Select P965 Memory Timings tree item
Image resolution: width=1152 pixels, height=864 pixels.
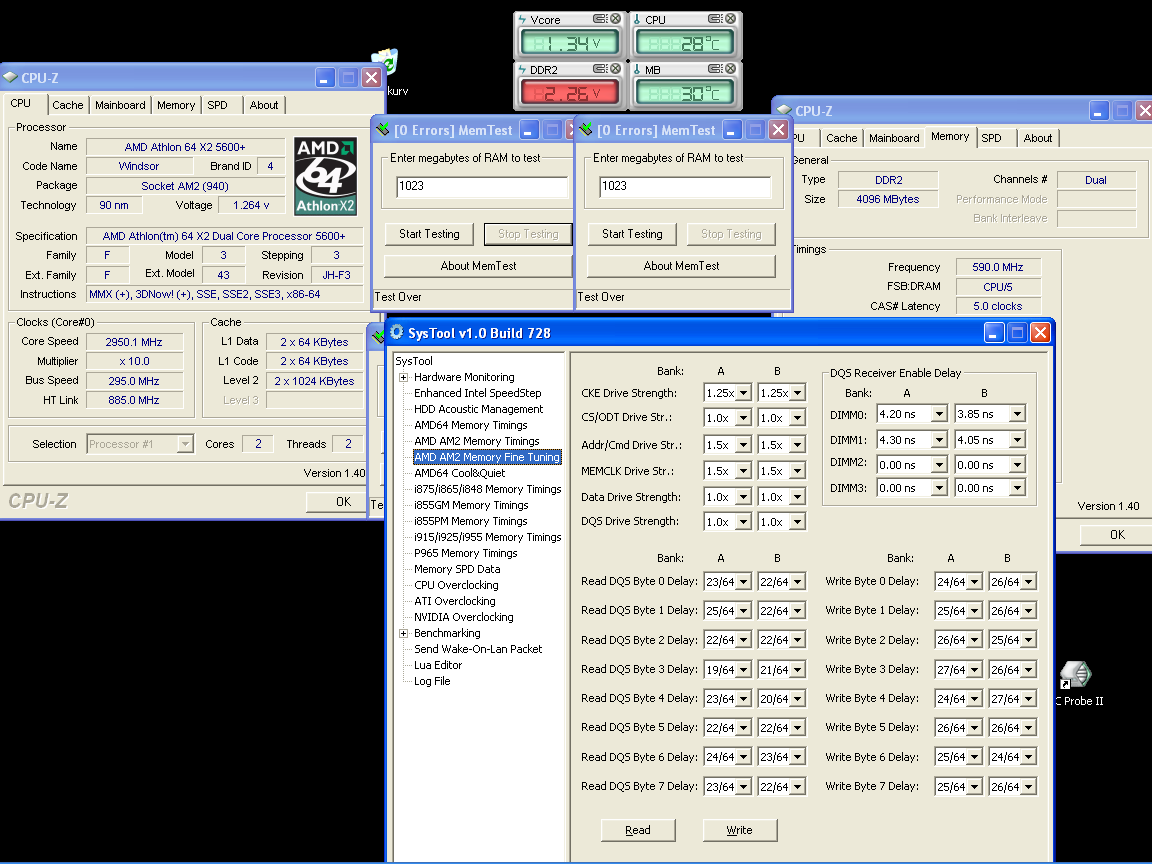tap(466, 553)
